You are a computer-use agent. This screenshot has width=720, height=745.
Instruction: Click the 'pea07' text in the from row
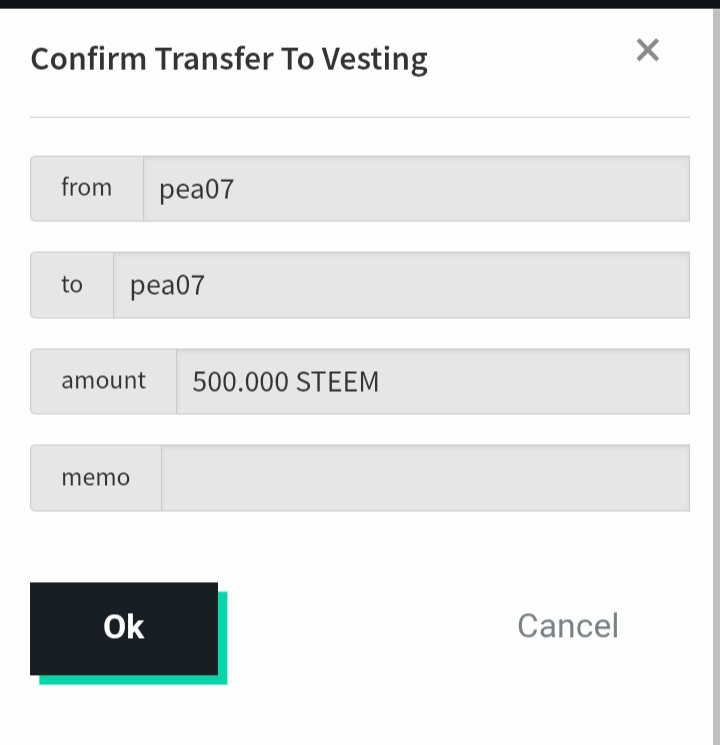pos(197,189)
